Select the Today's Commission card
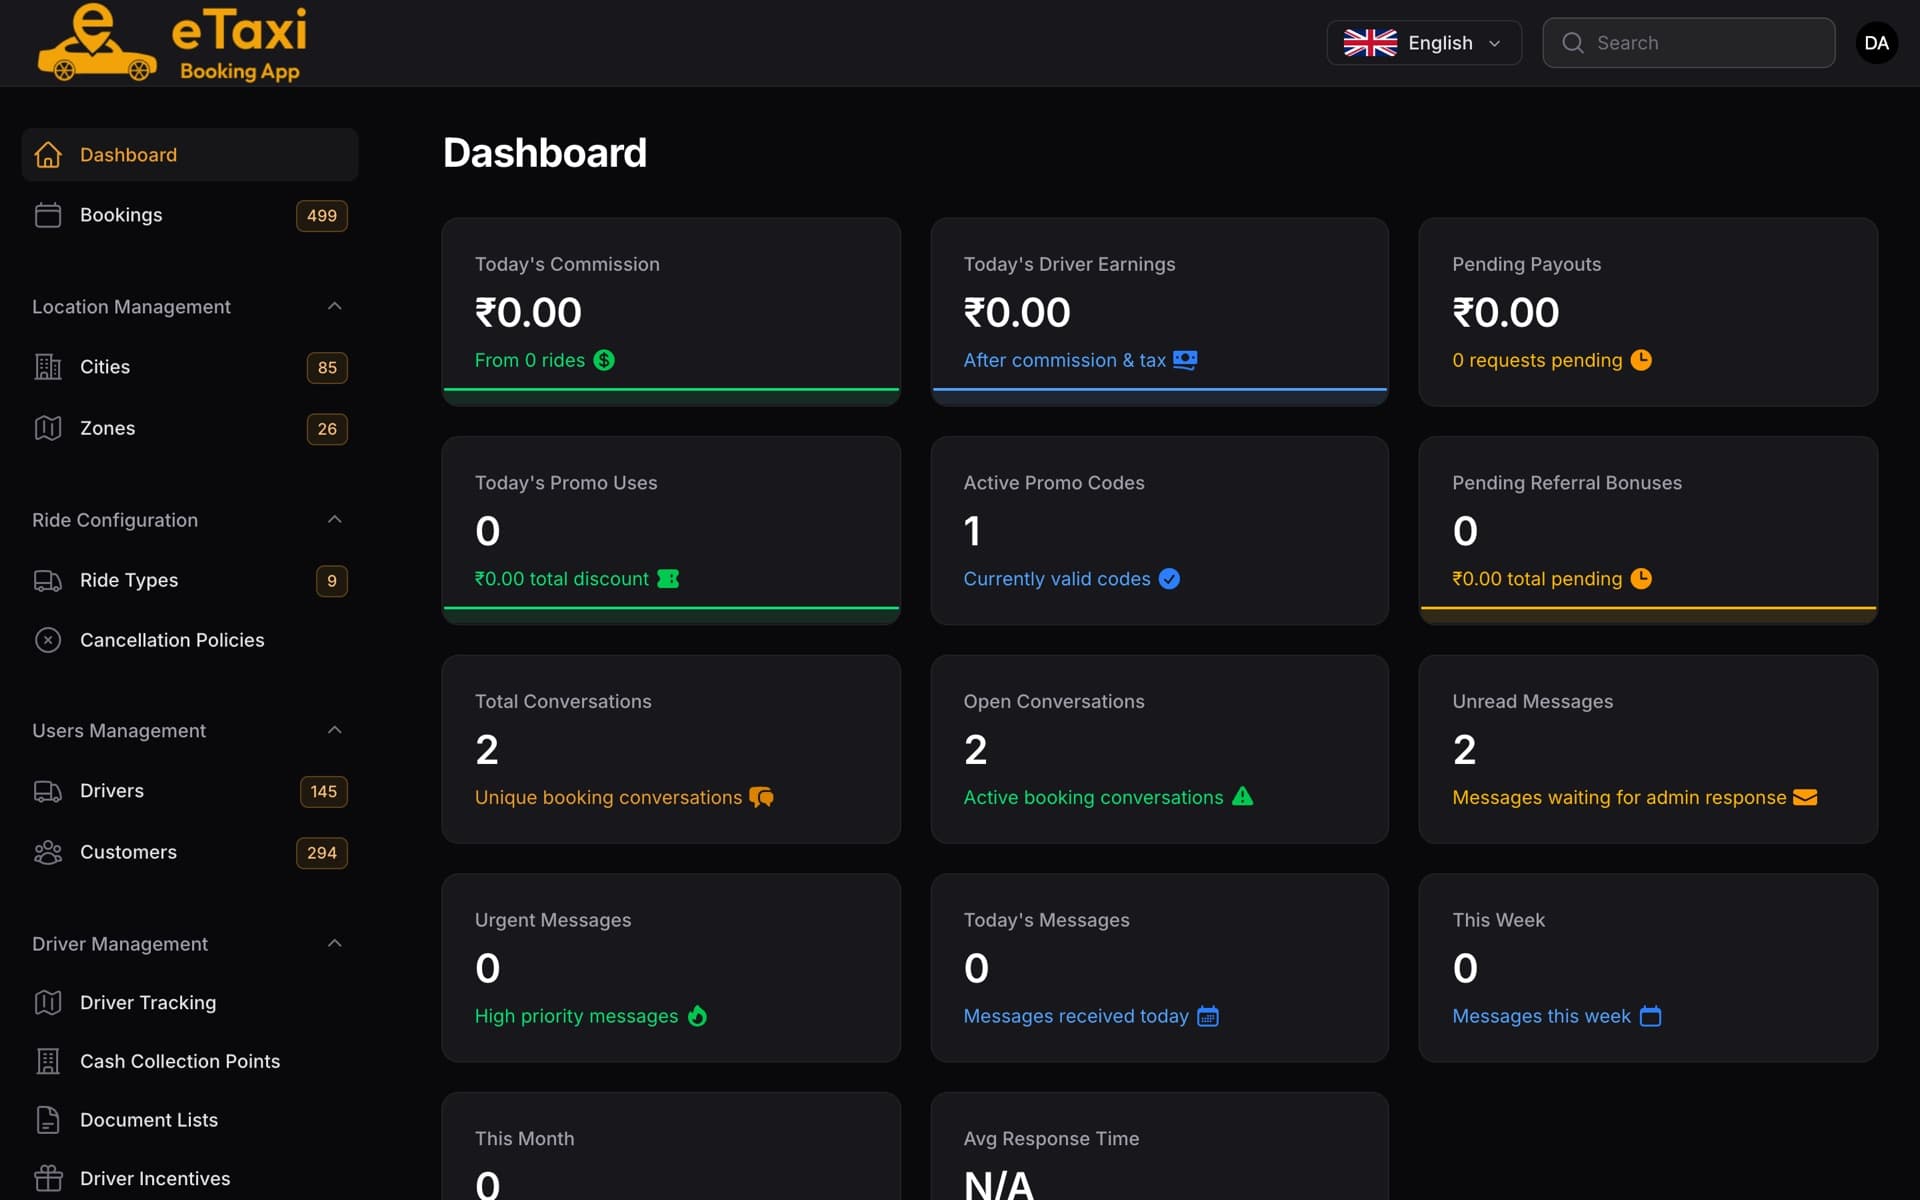This screenshot has width=1920, height=1200. (671, 312)
